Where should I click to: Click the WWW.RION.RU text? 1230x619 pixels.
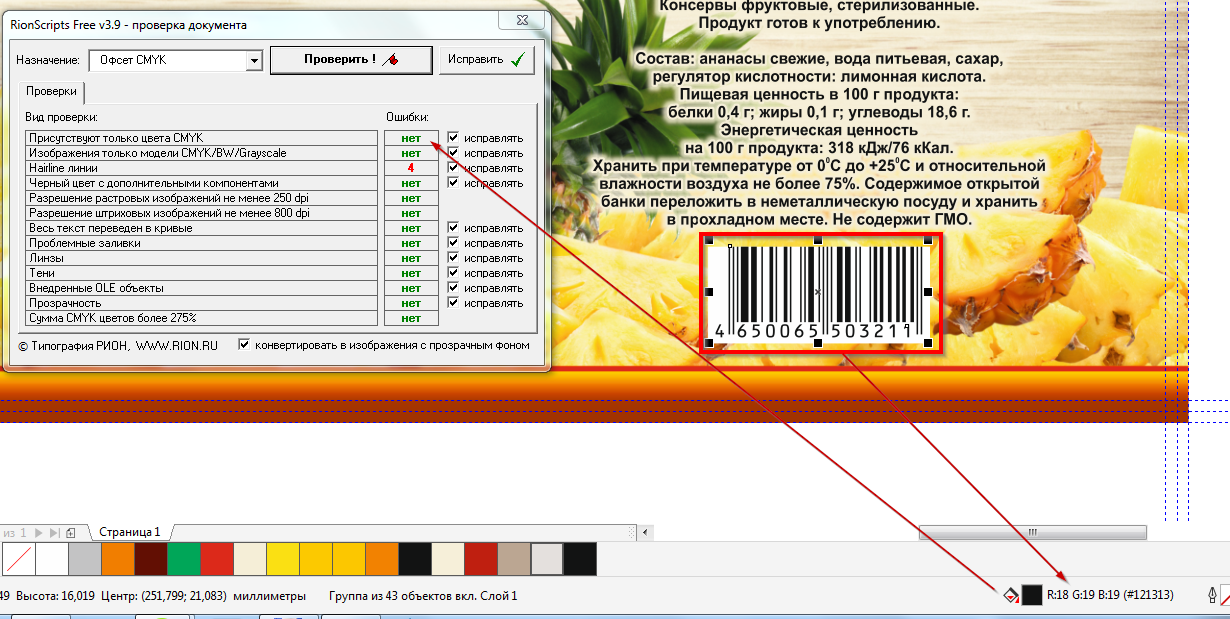[x=177, y=345]
